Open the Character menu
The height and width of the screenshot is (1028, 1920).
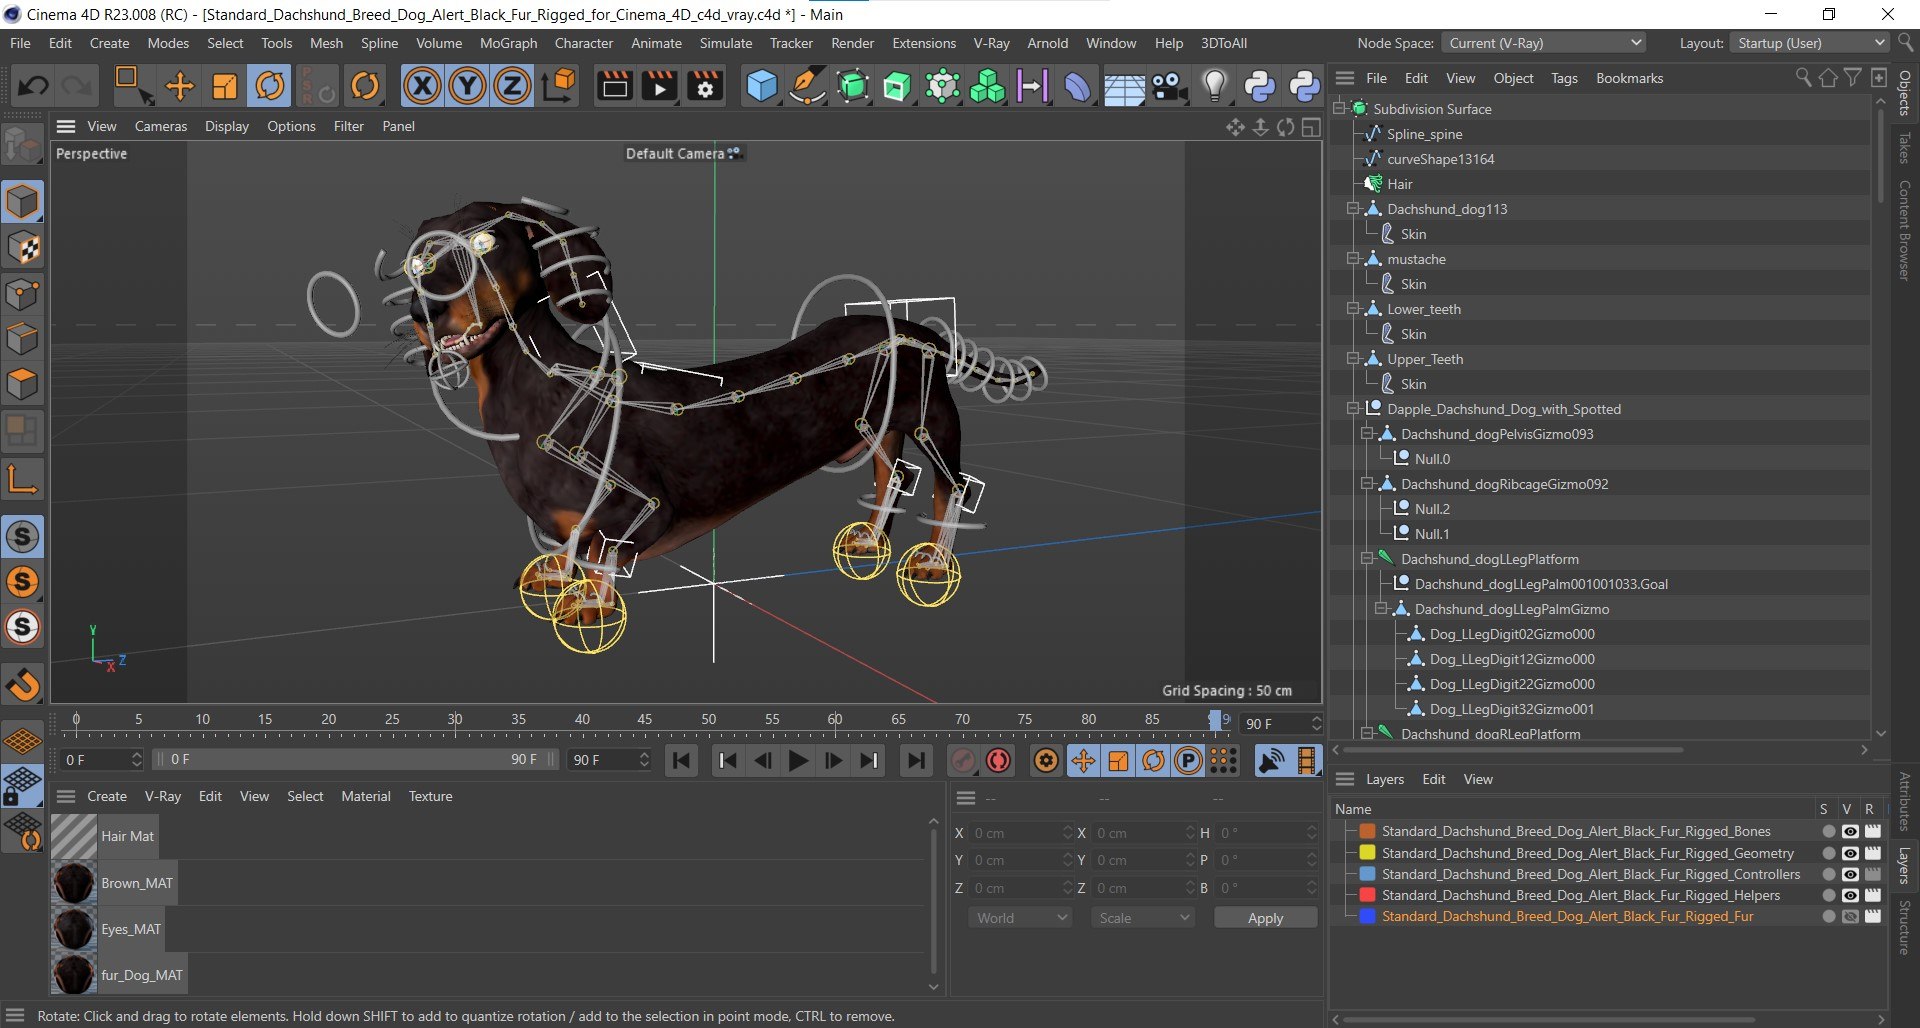(584, 43)
